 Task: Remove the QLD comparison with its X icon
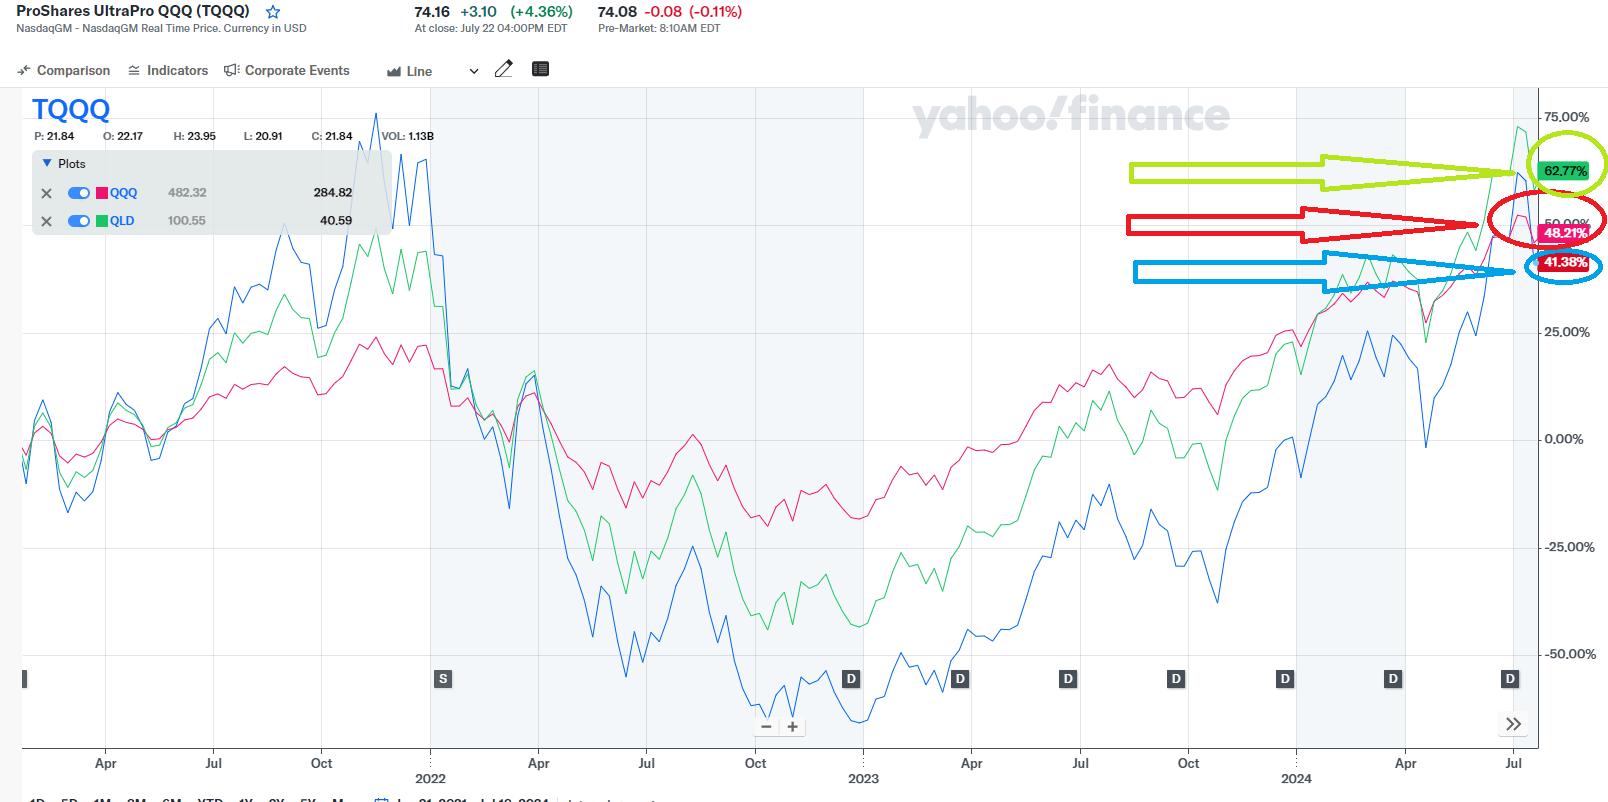45,221
